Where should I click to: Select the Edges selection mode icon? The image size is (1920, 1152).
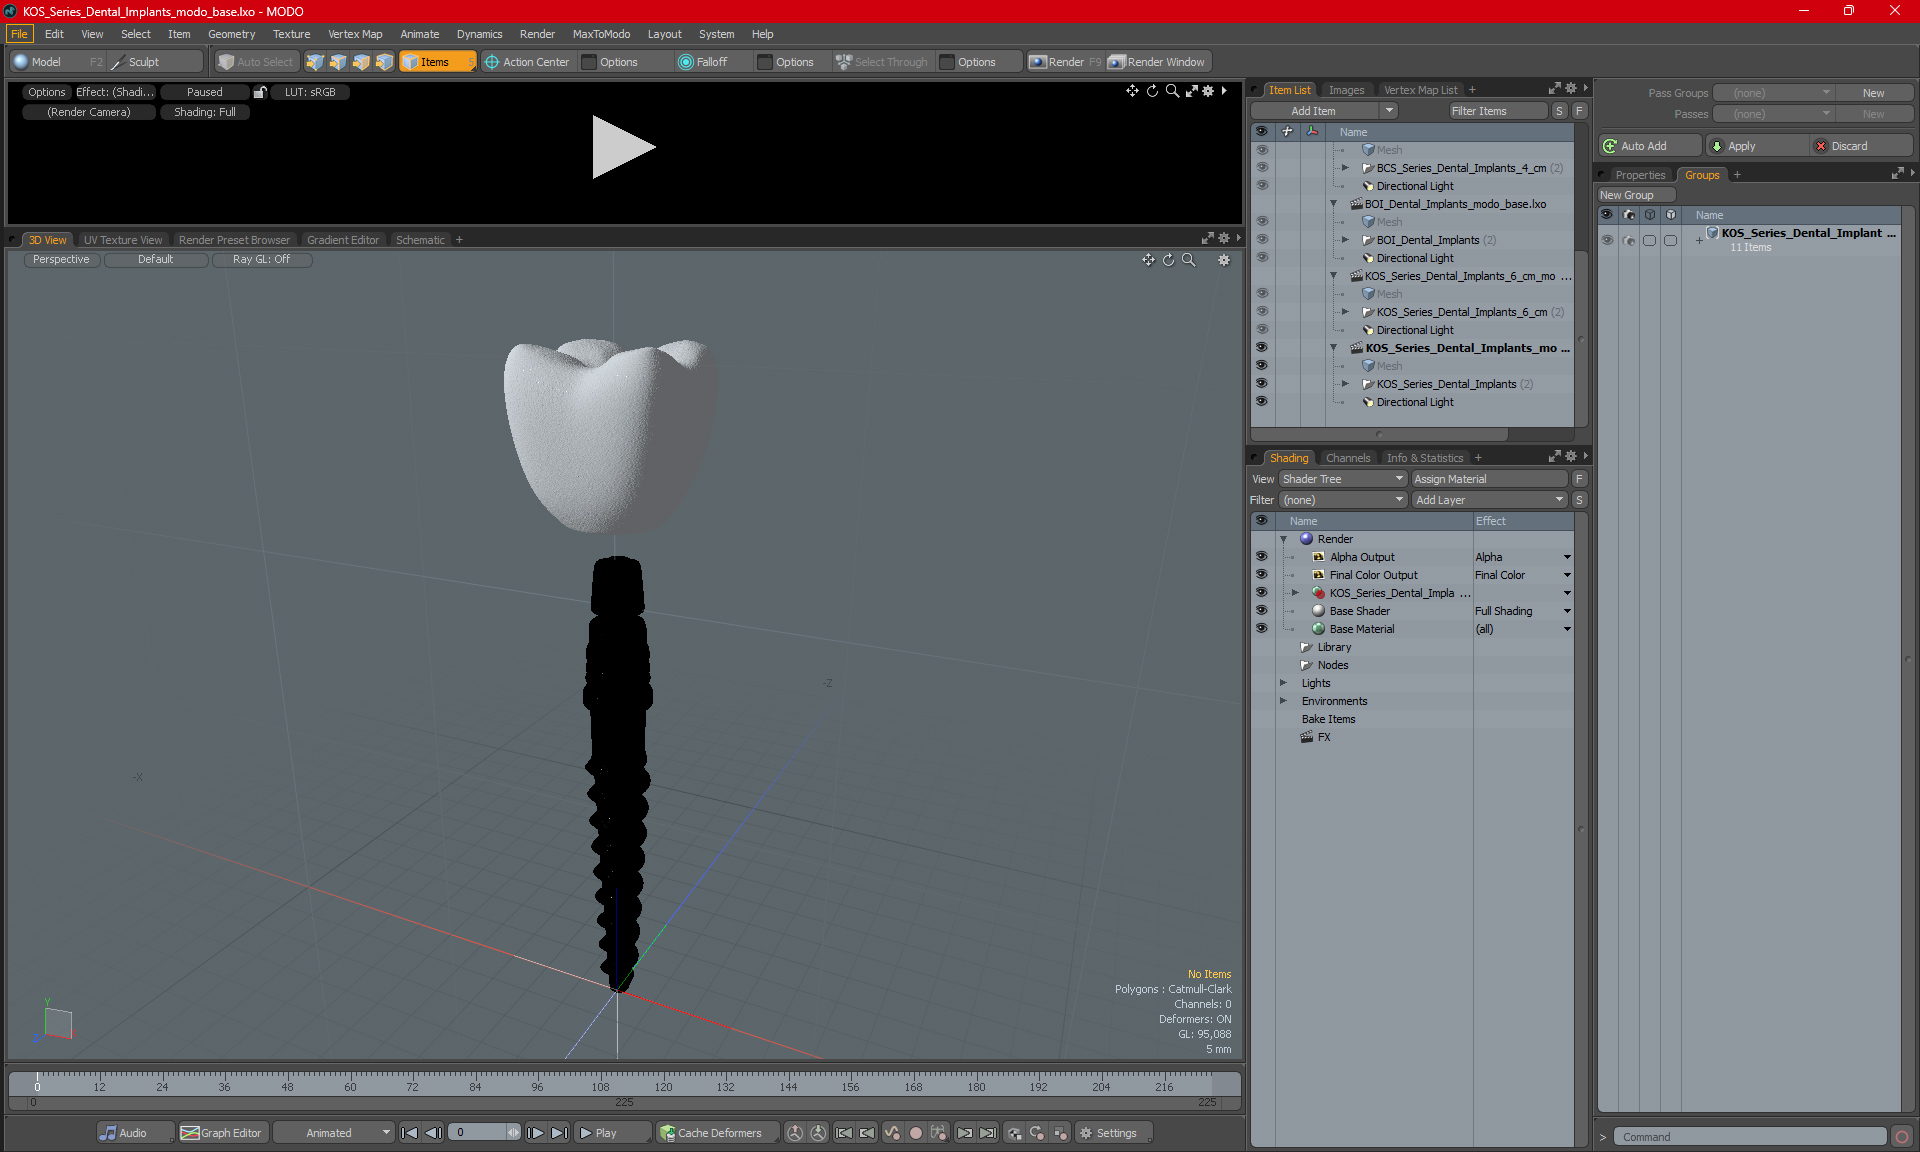338,62
